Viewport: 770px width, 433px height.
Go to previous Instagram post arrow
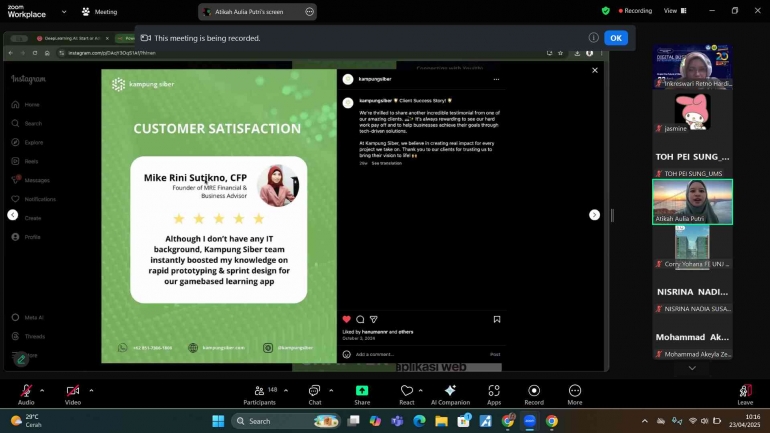click(13, 215)
